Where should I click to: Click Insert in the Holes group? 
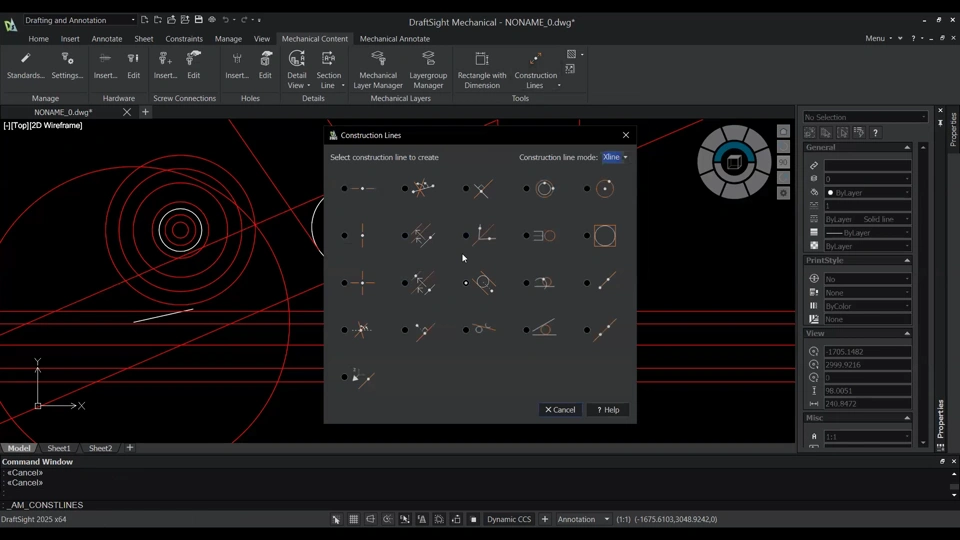(x=237, y=66)
